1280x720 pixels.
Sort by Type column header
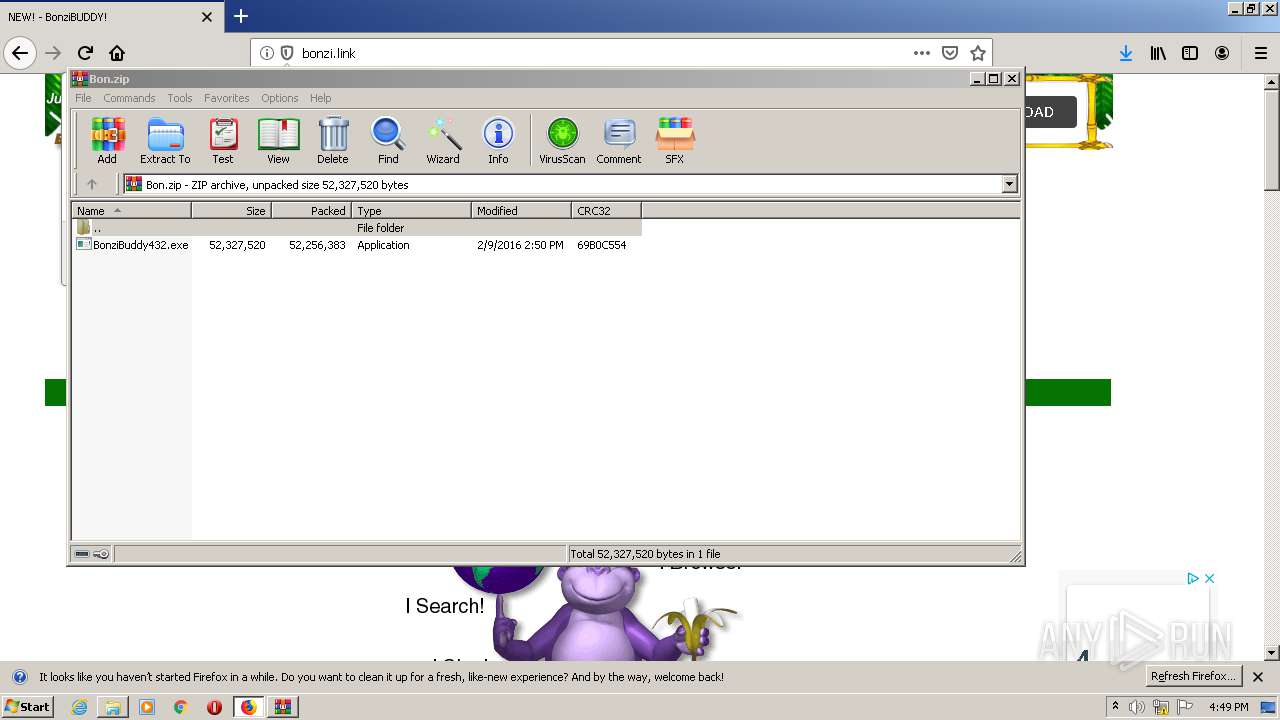pos(411,211)
